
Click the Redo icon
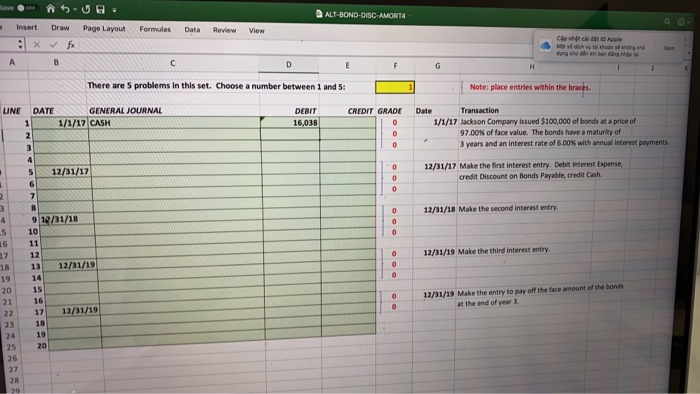(86, 9)
